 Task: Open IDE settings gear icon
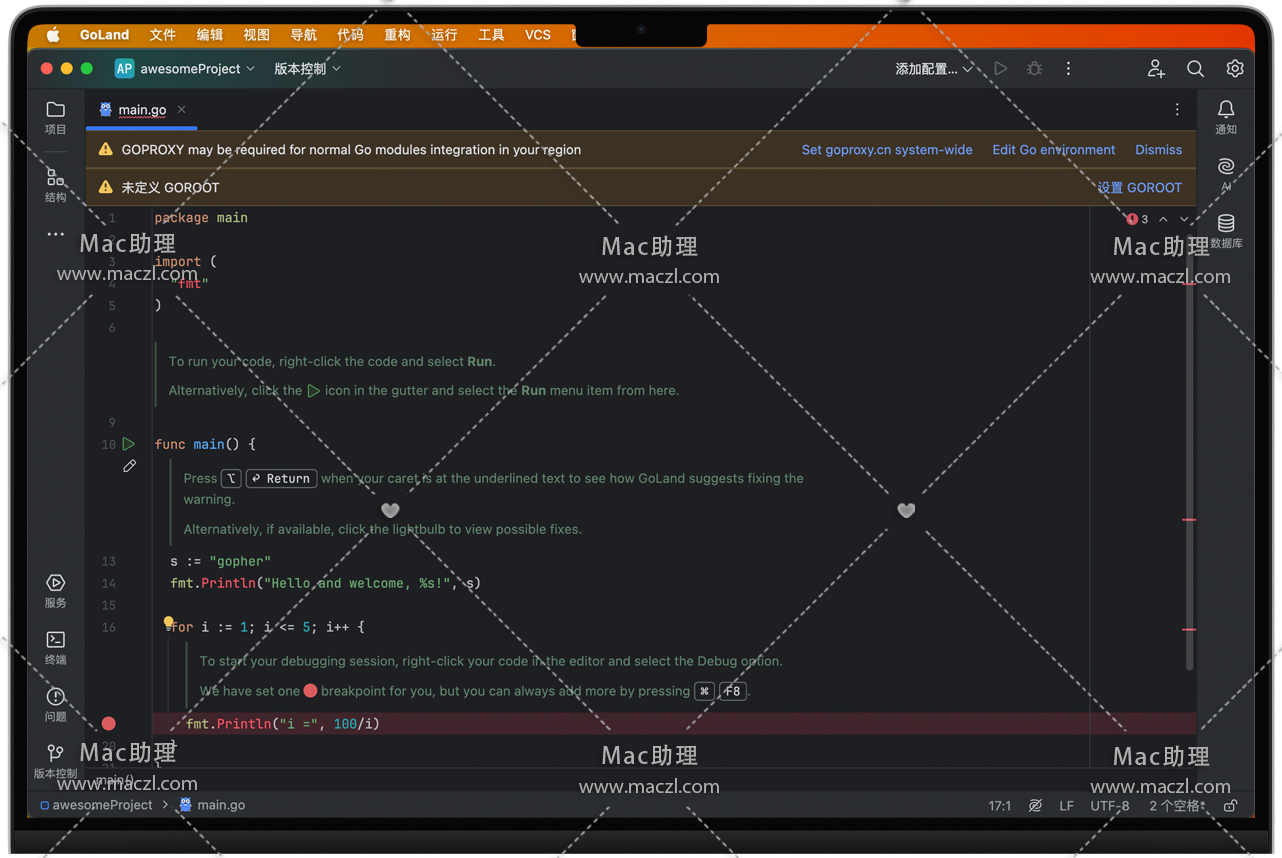pos(1235,69)
